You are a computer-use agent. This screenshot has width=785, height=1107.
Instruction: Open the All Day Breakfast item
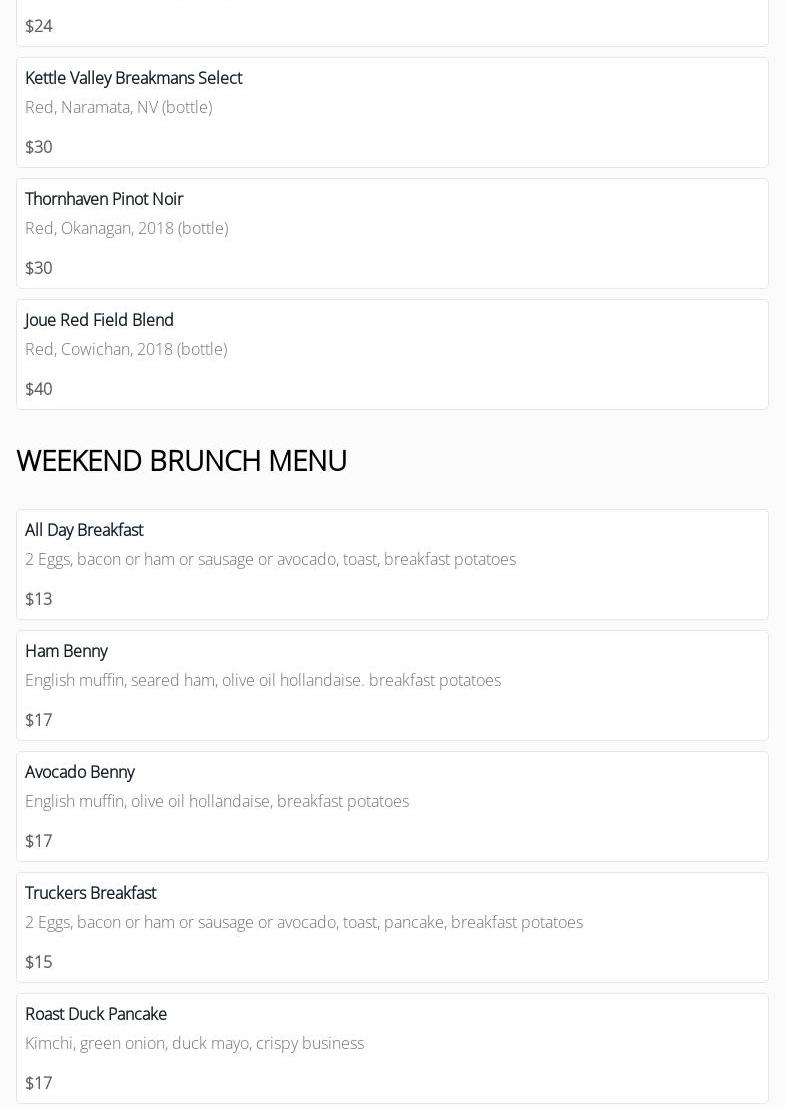[84, 530]
